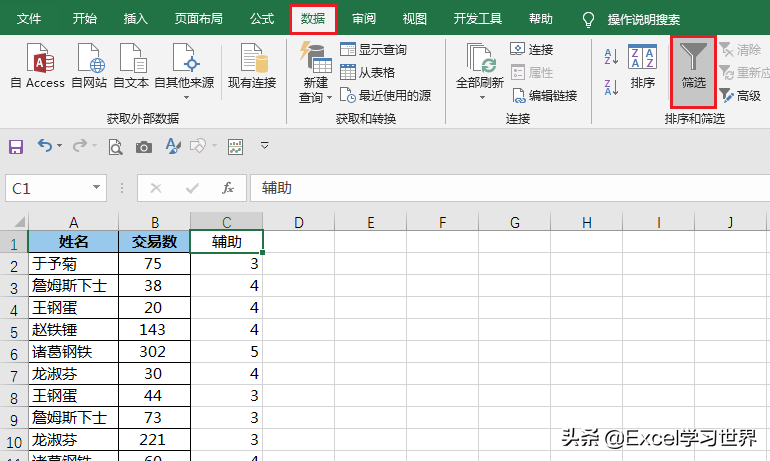The height and width of the screenshot is (461, 770).
Task: Click the 自文本 import icon
Action: [x=131, y=66]
